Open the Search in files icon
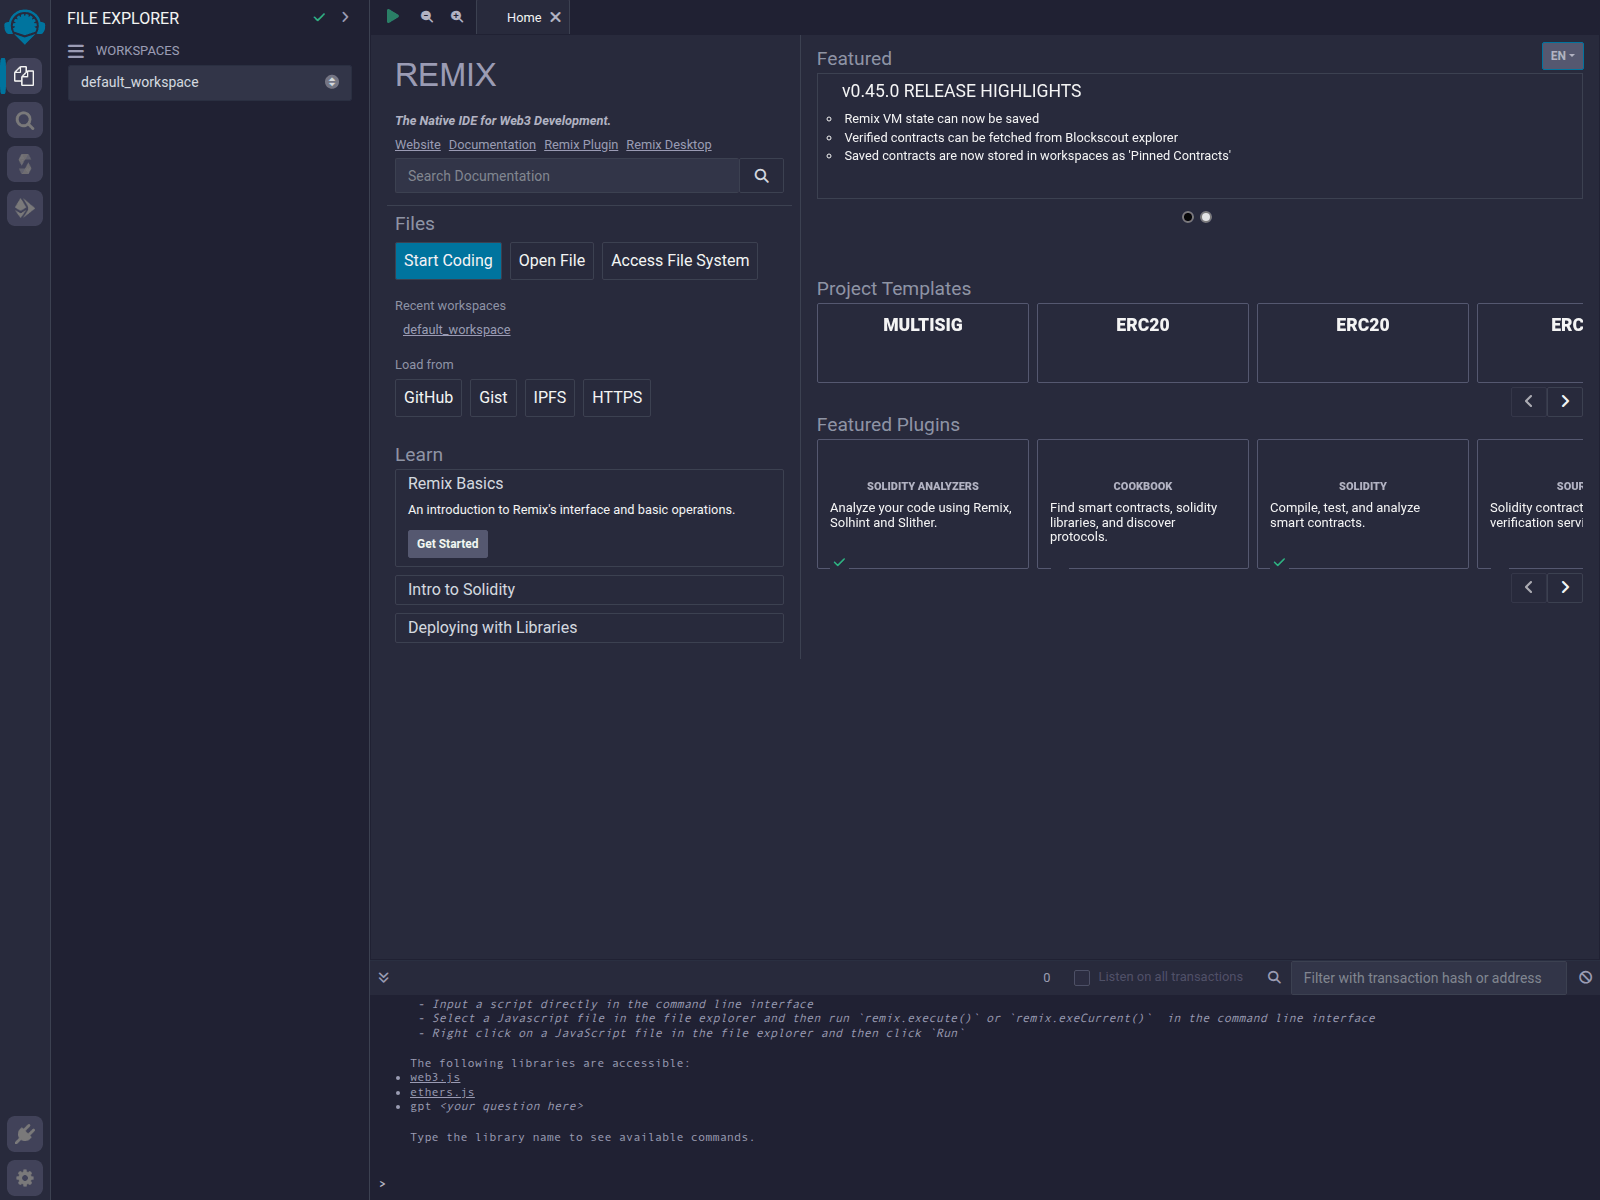Image resolution: width=1600 pixels, height=1200 pixels. 24,121
